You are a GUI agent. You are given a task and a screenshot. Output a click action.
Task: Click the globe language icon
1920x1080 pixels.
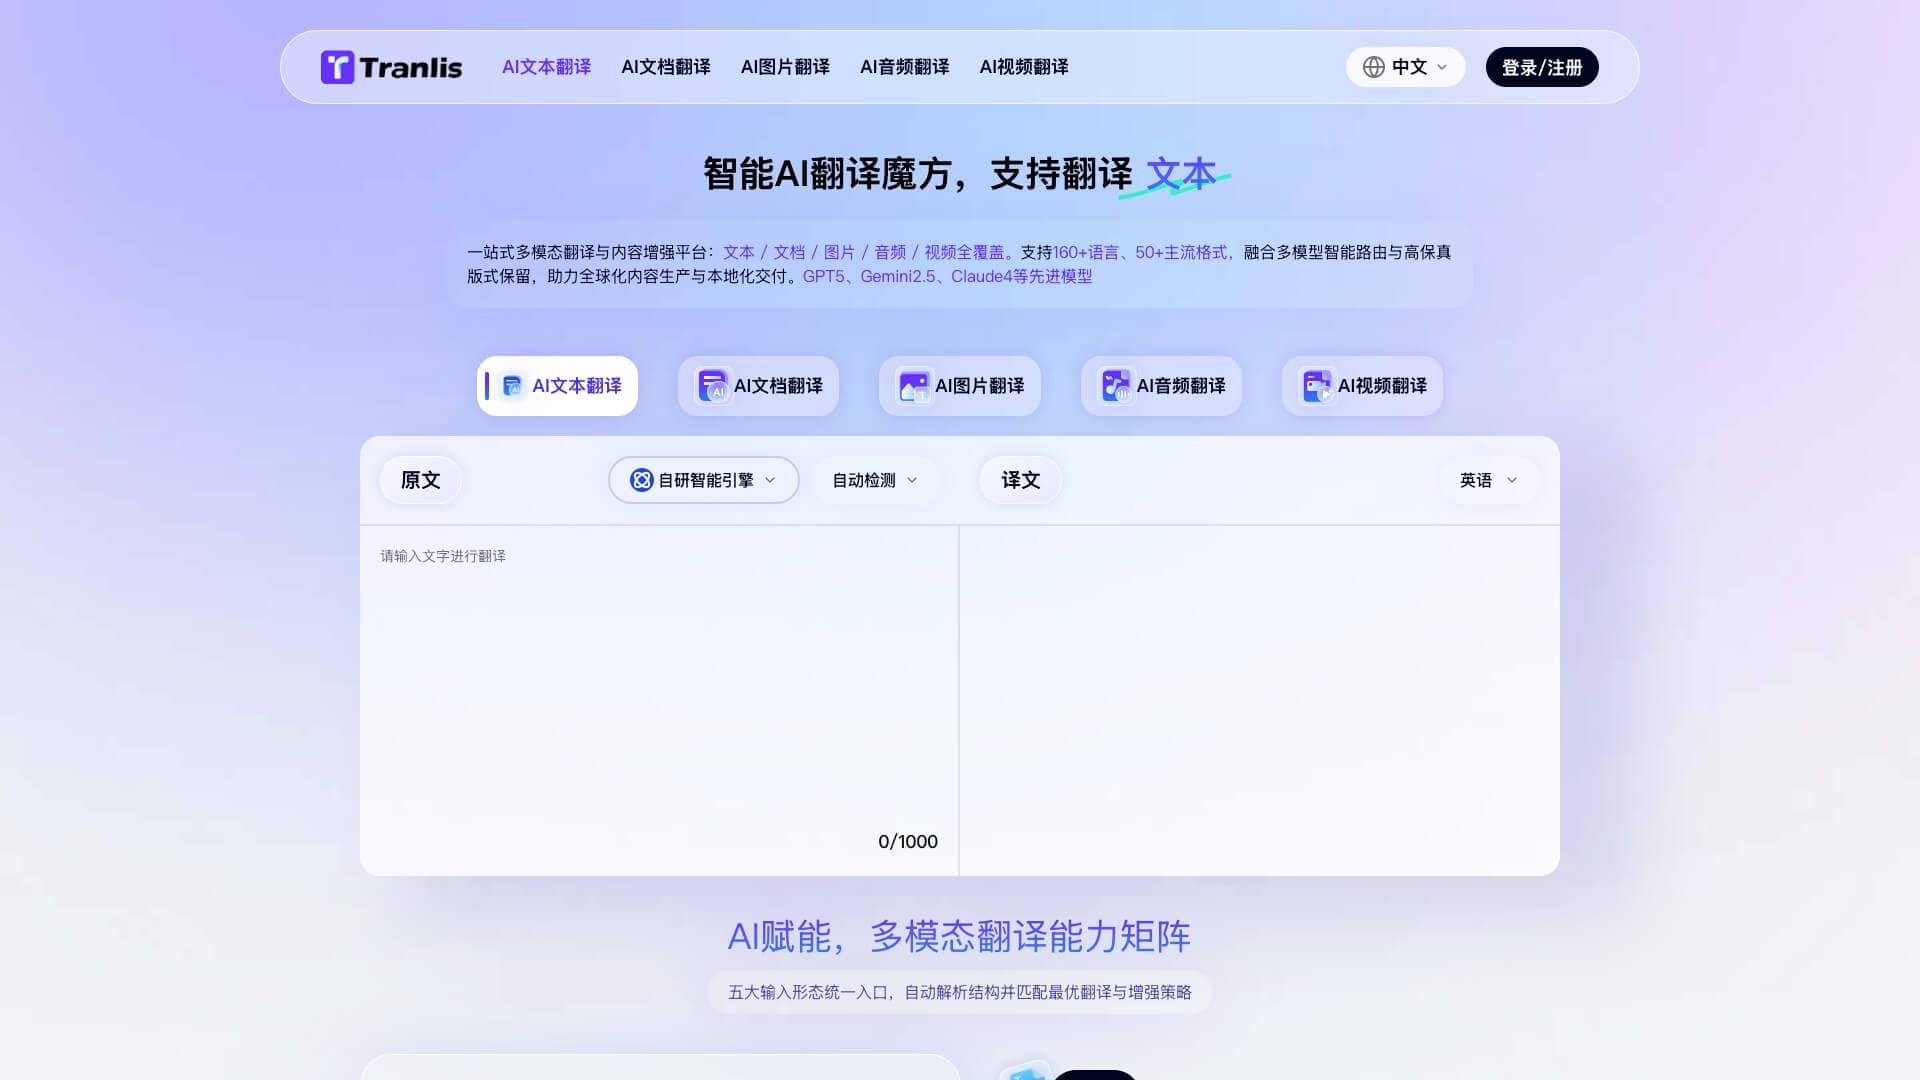[1374, 67]
